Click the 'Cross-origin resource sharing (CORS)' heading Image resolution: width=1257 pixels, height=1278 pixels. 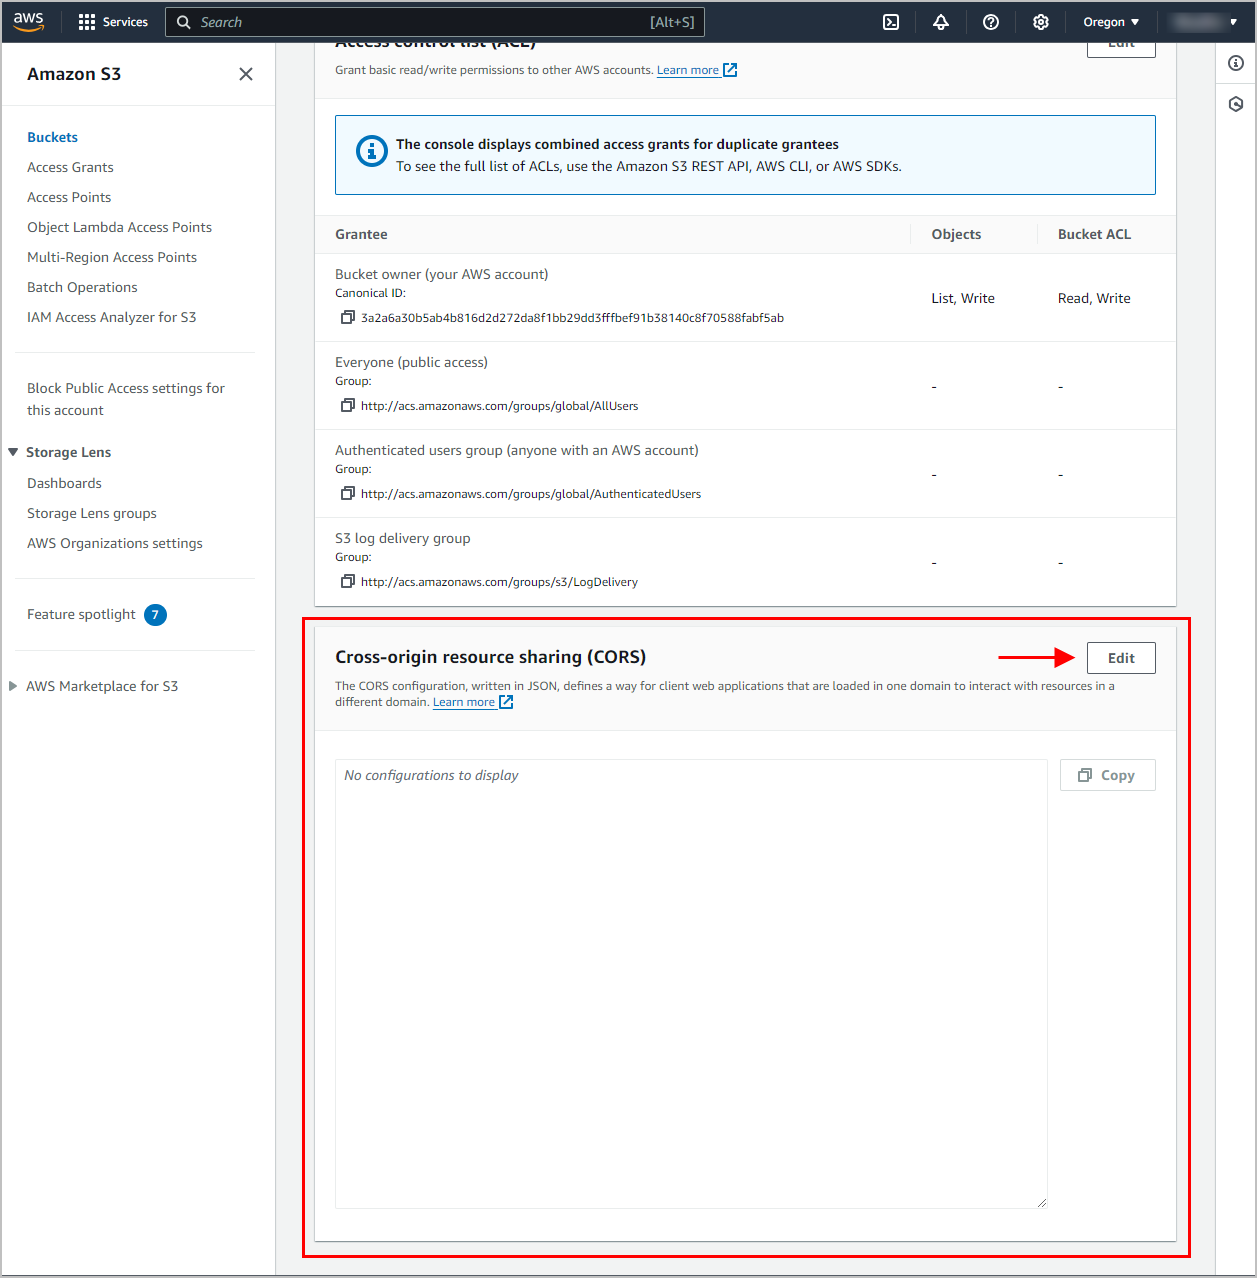(x=490, y=657)
